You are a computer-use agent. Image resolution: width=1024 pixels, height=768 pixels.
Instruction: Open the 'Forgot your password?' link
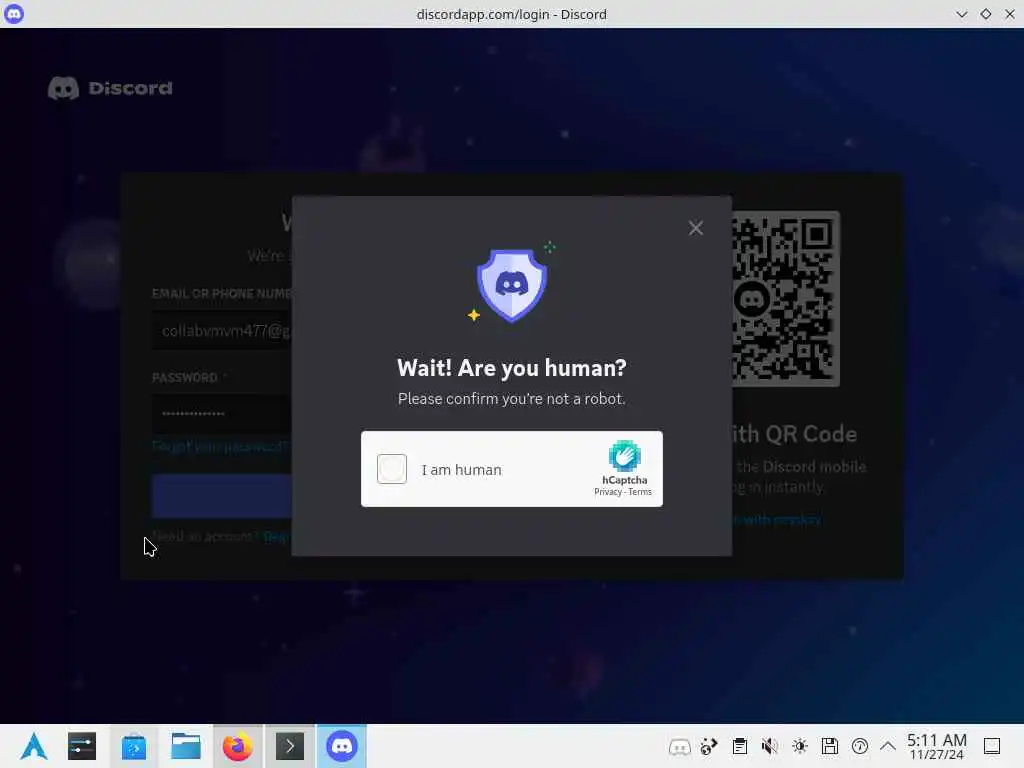pyautogui.click(x=220, y=447)
